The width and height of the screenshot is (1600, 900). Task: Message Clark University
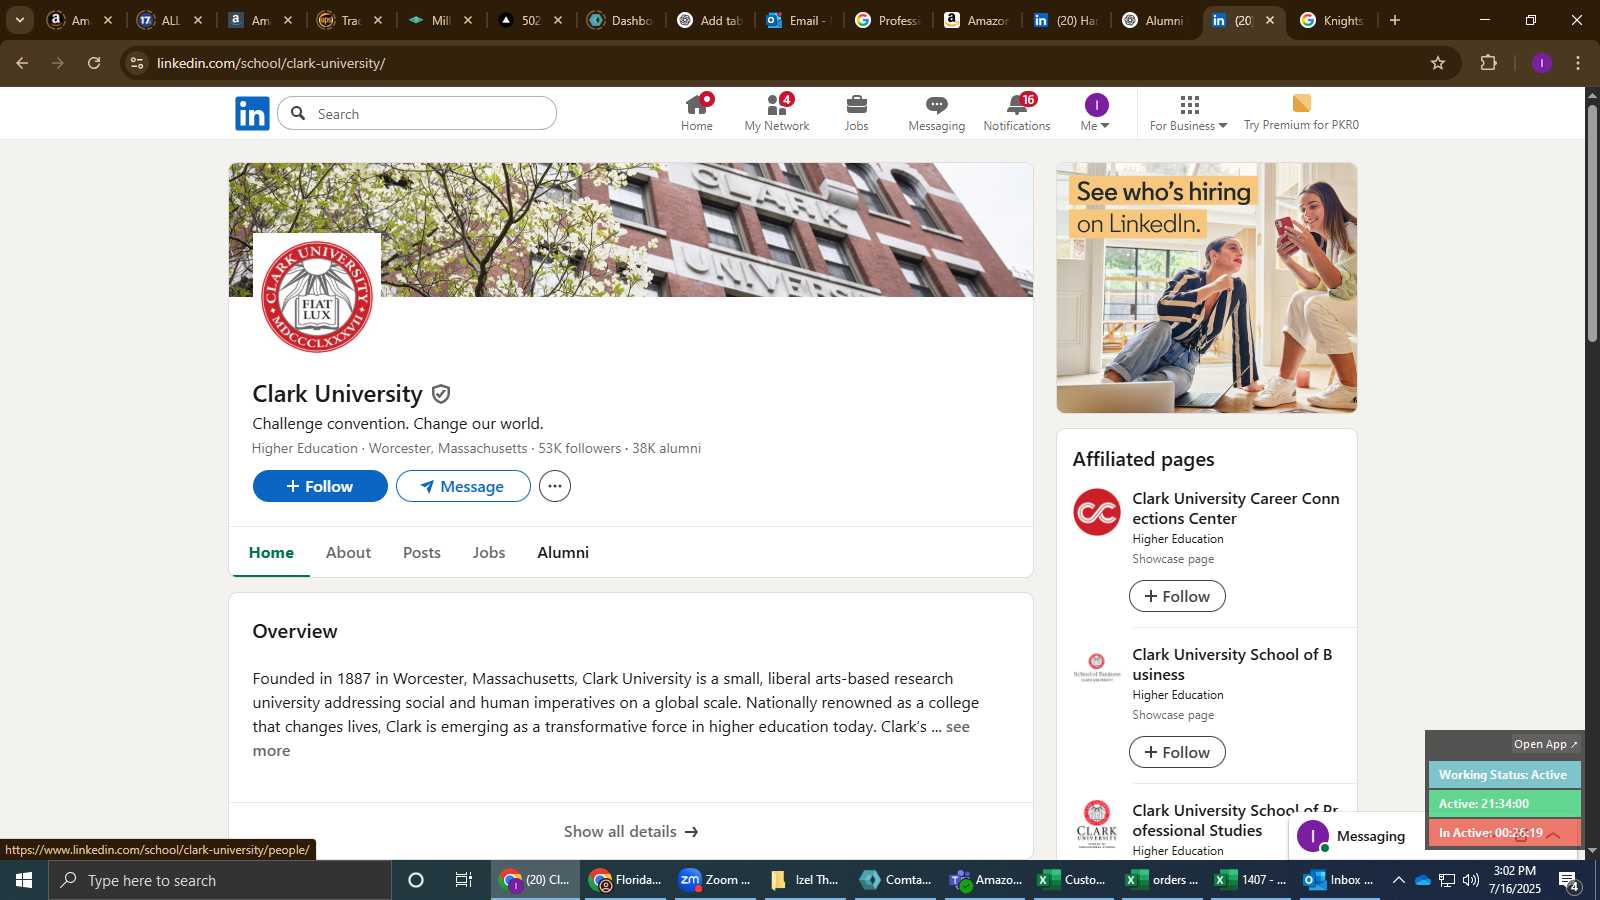463,486
